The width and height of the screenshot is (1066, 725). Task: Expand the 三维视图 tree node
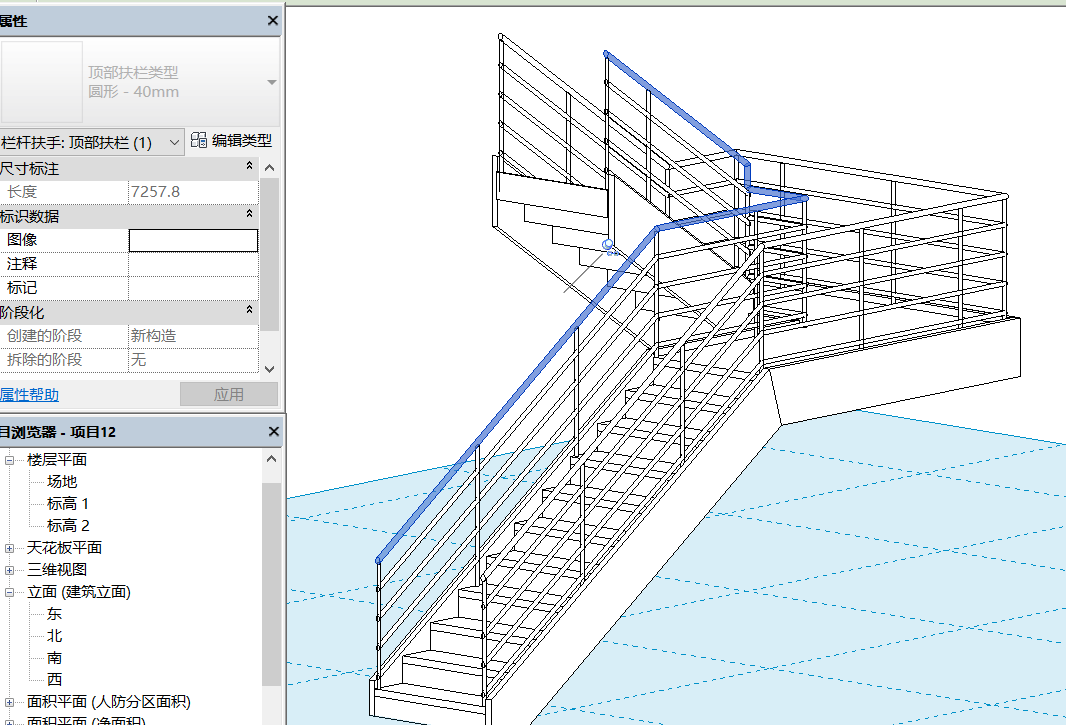[10, 569]
